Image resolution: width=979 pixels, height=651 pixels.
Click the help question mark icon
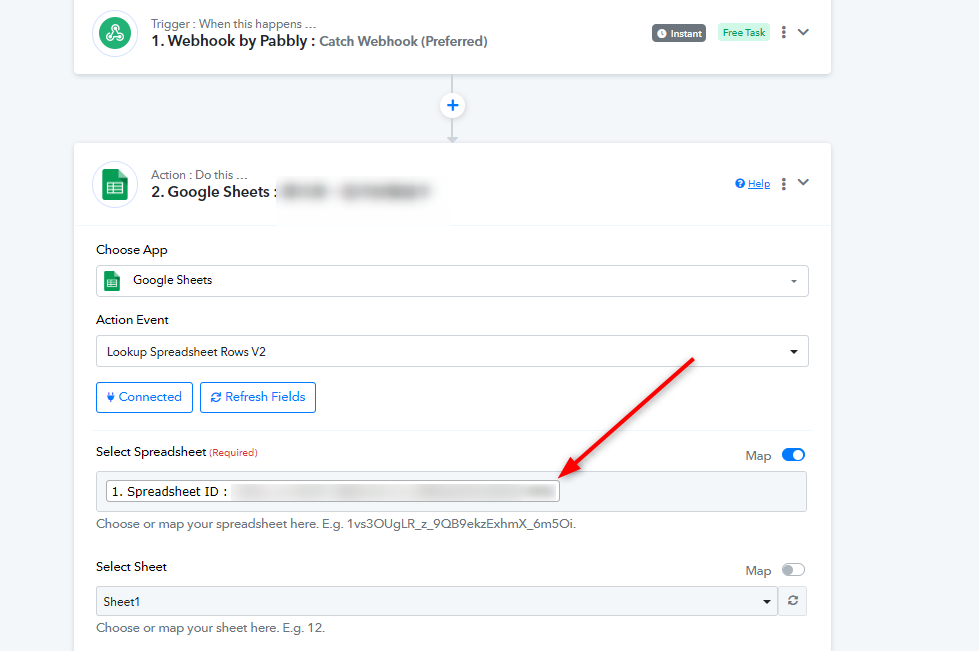pyautogui.click(x=740, y=184)
